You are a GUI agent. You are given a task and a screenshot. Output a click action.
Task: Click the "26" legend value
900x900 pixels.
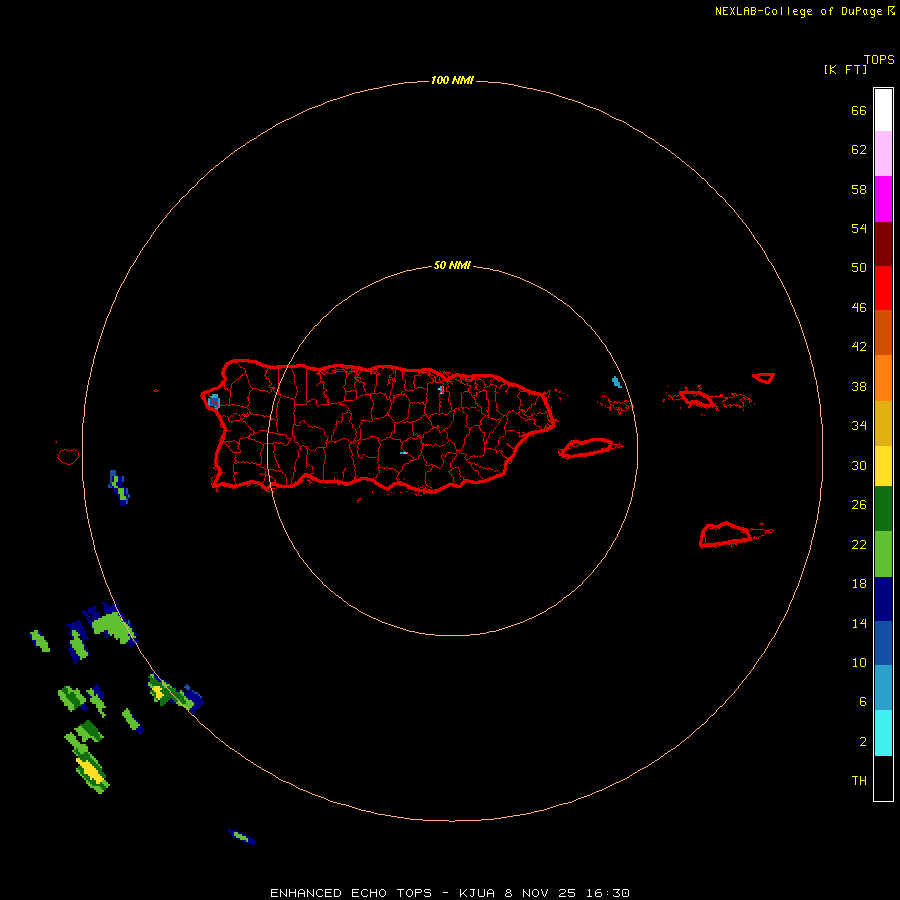[x=859, y=505]
